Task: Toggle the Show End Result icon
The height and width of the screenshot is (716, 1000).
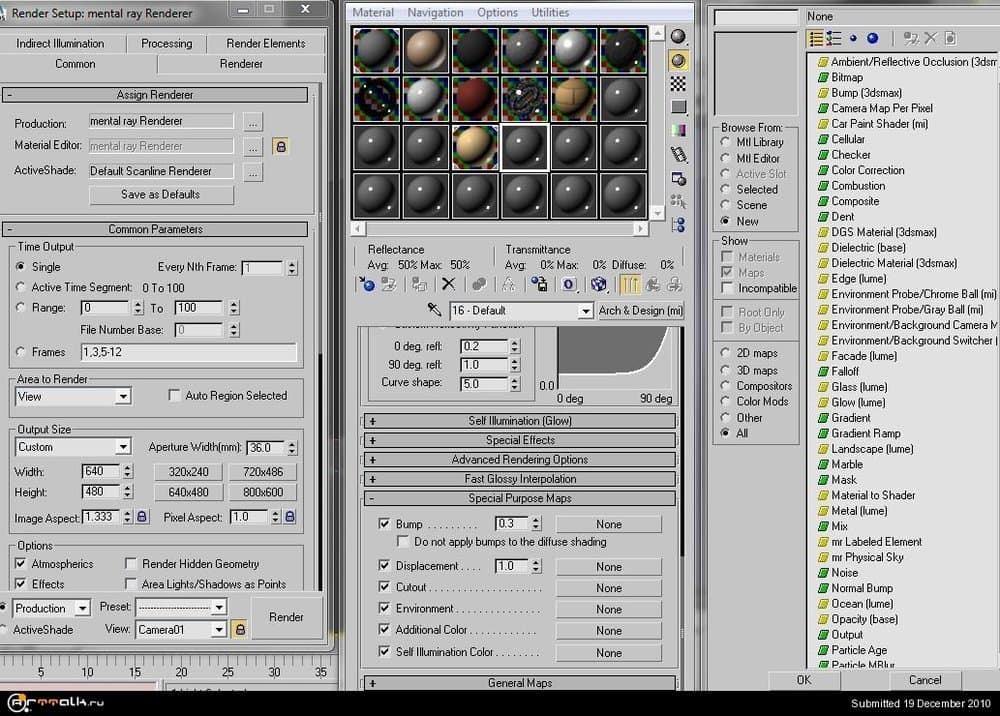Action: tap(629, 284)
